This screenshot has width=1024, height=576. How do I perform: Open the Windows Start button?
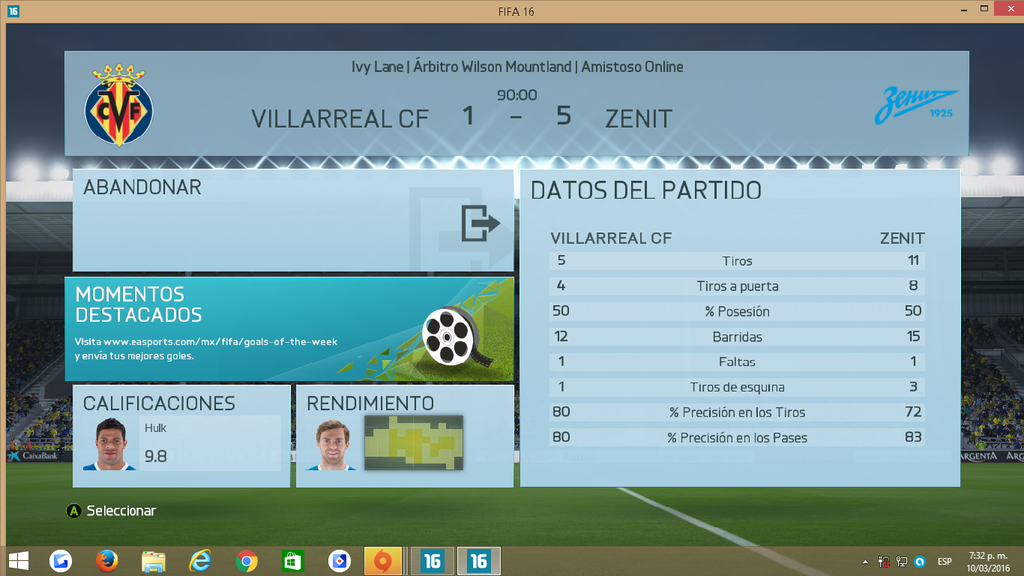[18, 561]
